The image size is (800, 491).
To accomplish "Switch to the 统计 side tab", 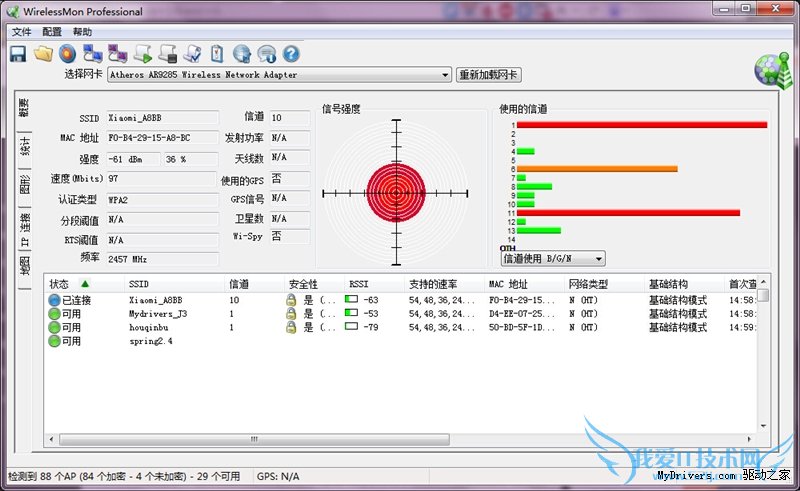I will 24,146.
